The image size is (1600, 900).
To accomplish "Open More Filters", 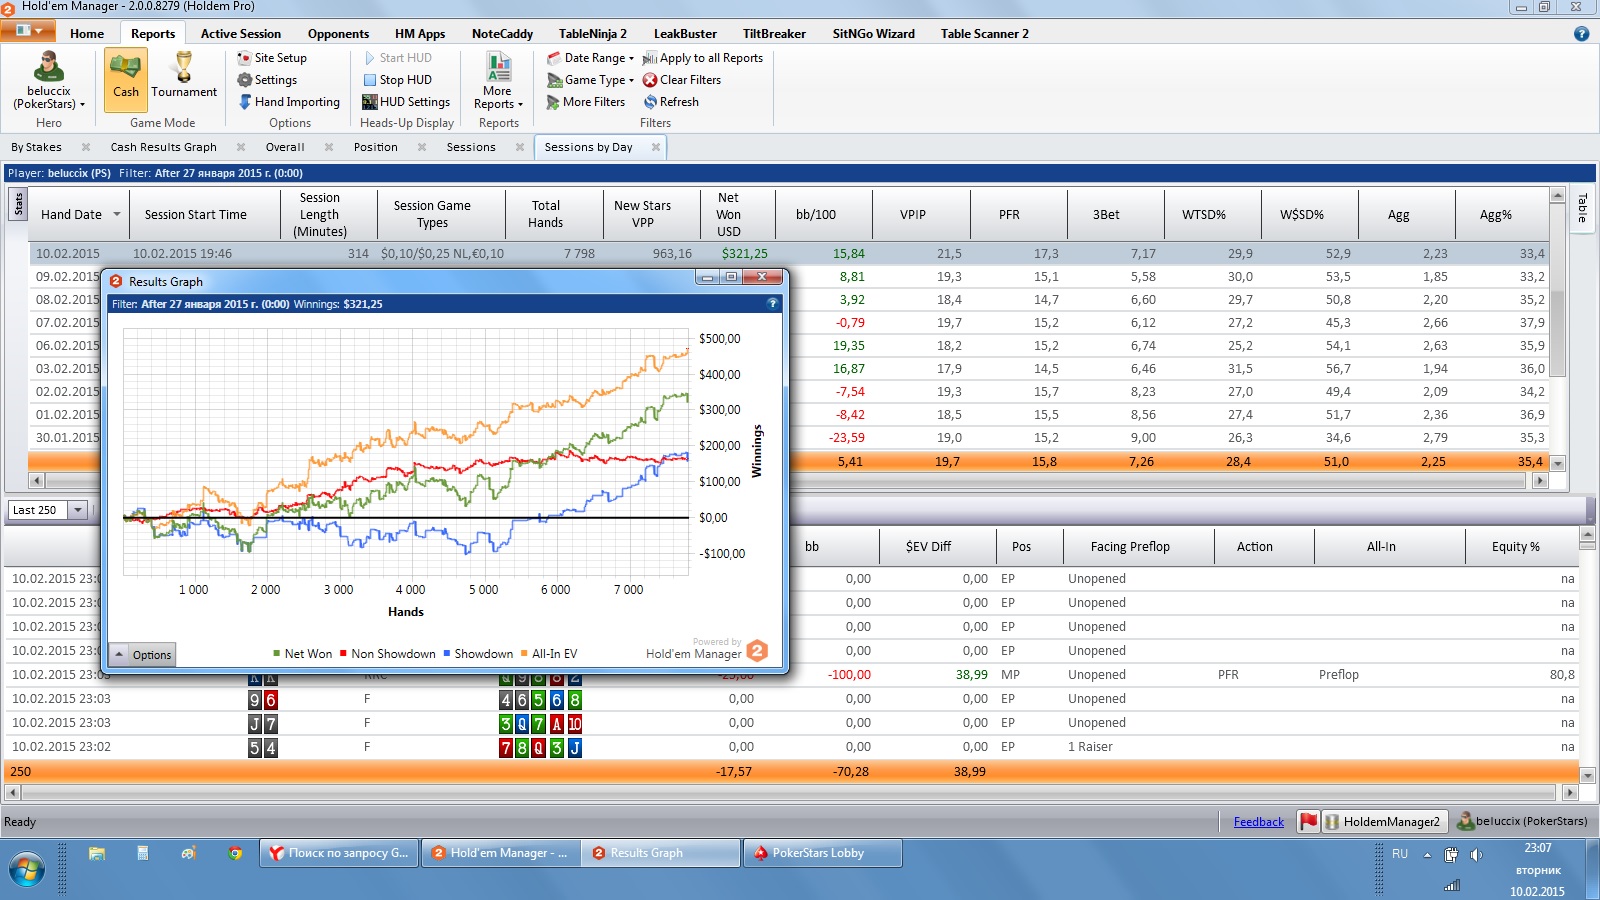I will point(586,102).
